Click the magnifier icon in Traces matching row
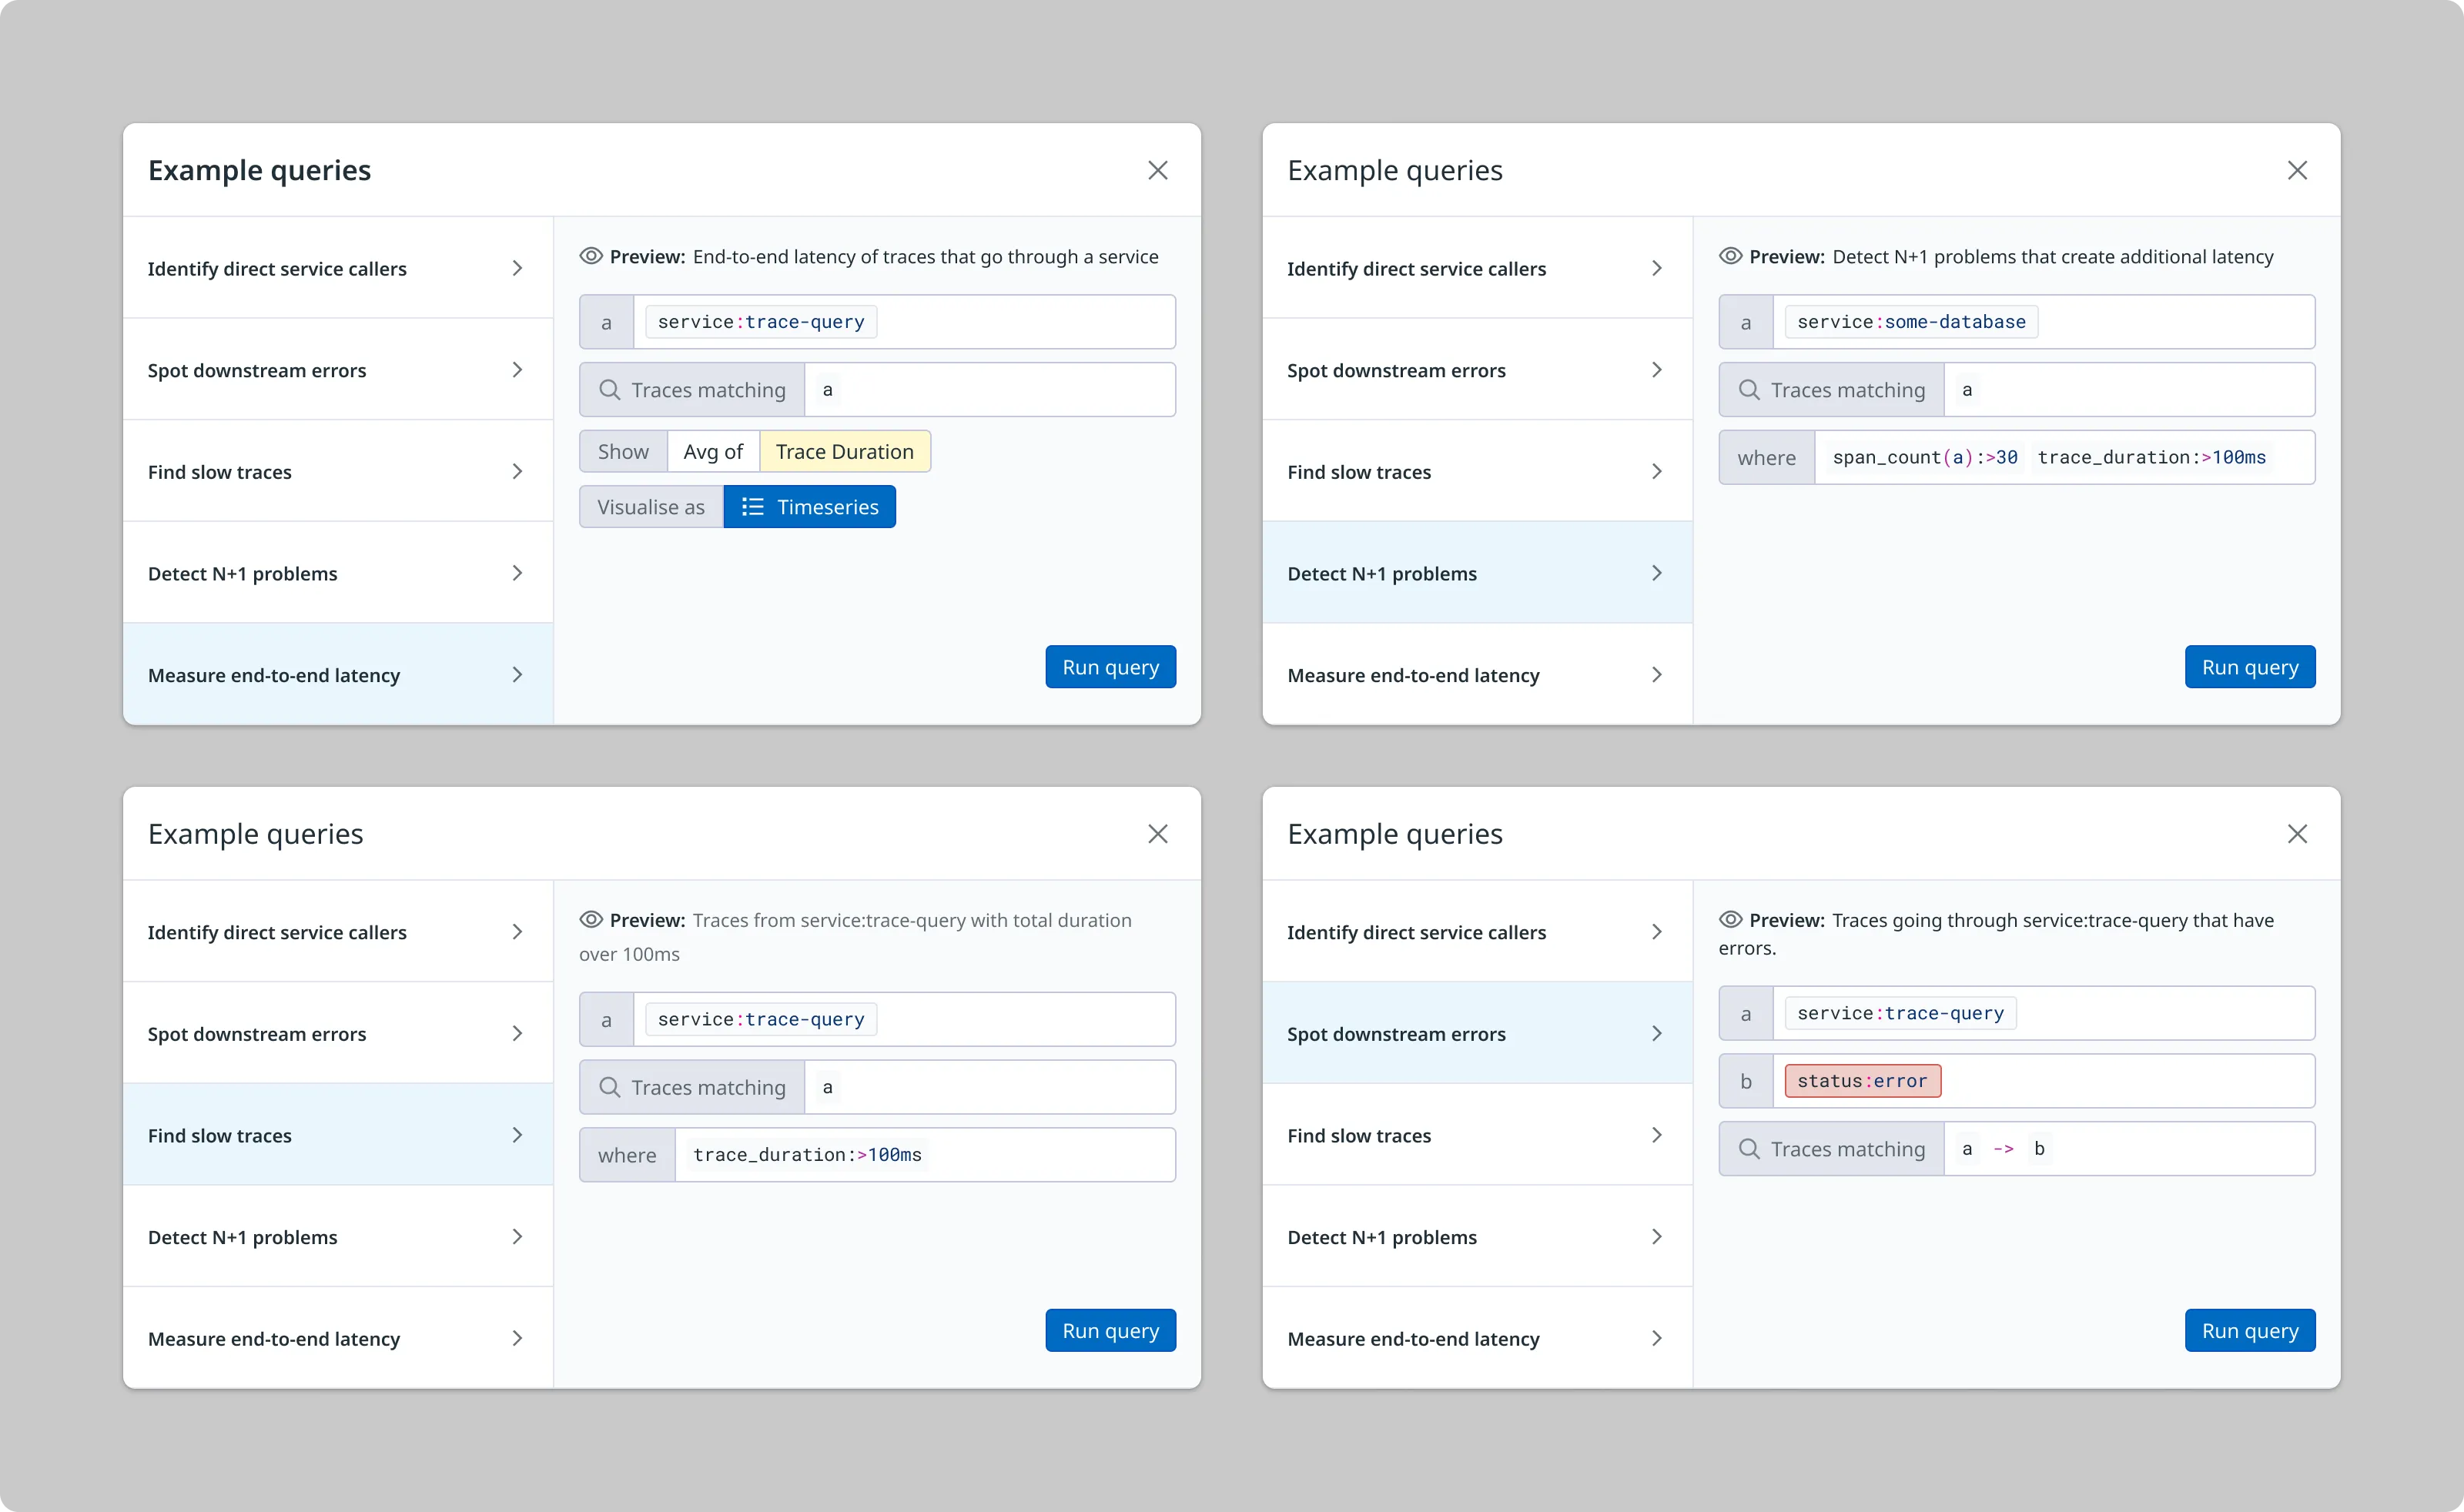Screen dimensions: 2464x1512 [611, 389]
